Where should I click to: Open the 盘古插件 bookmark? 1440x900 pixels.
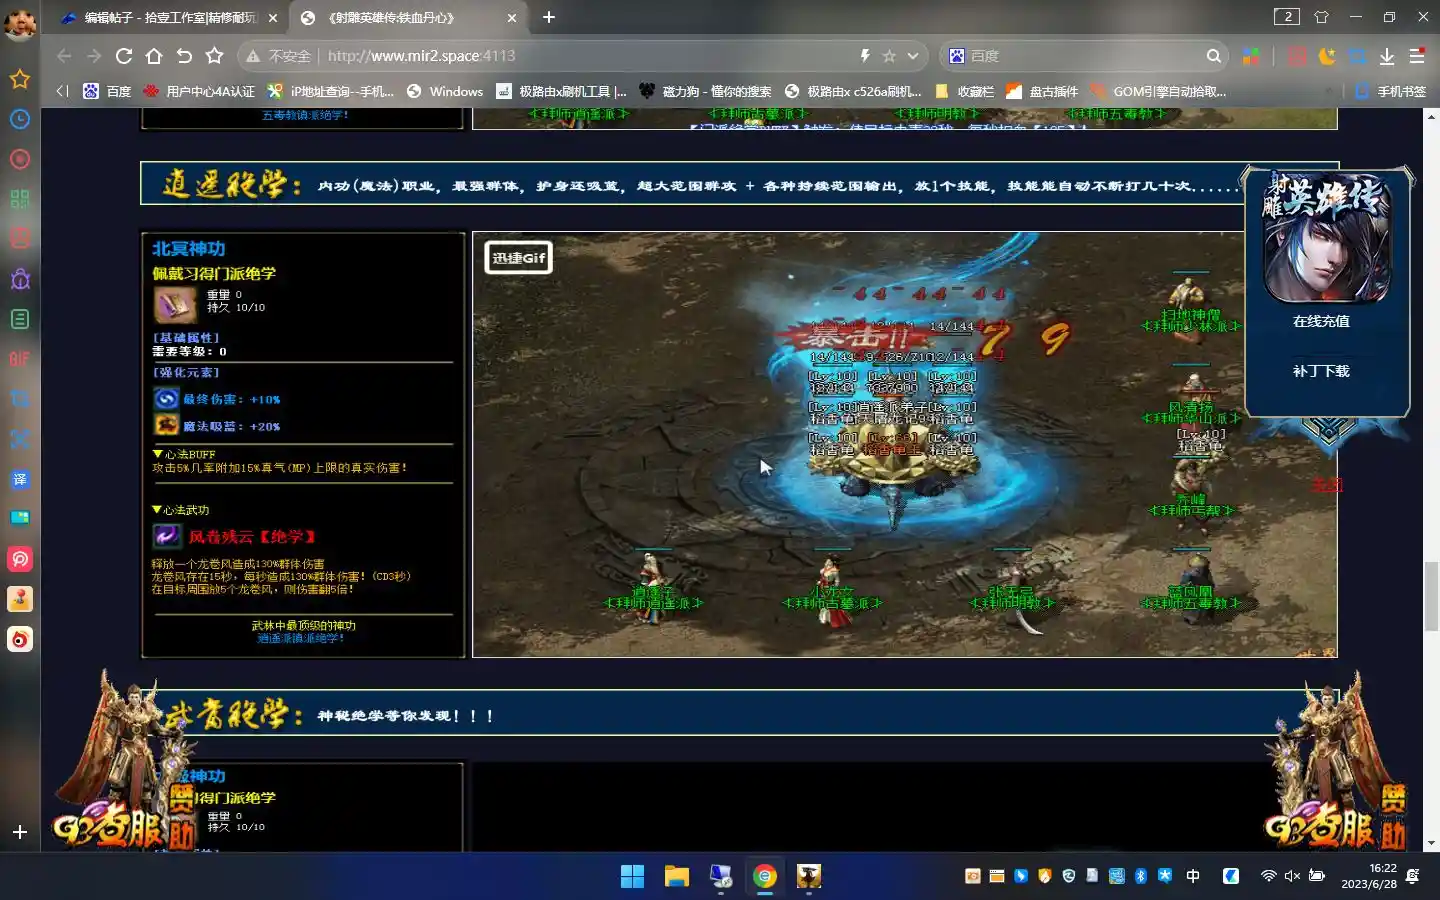pos(1042,91)
